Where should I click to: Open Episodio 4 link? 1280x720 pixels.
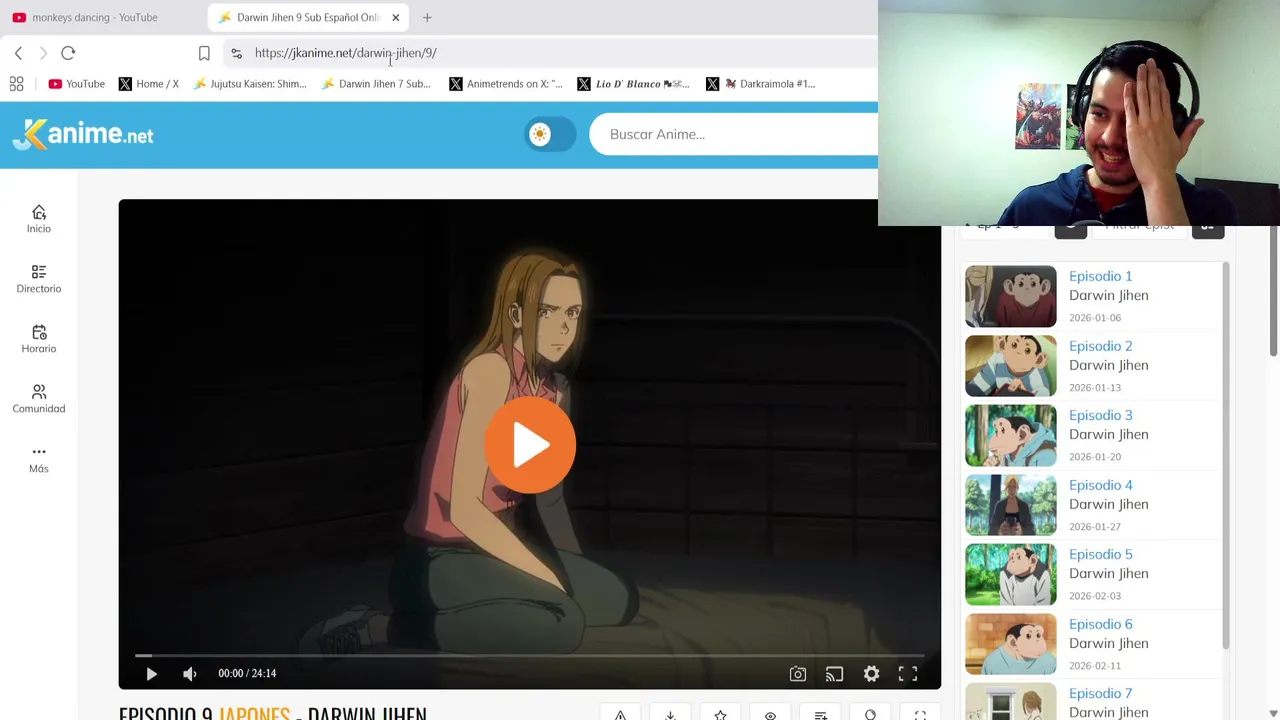click(x=1100, y=485)
